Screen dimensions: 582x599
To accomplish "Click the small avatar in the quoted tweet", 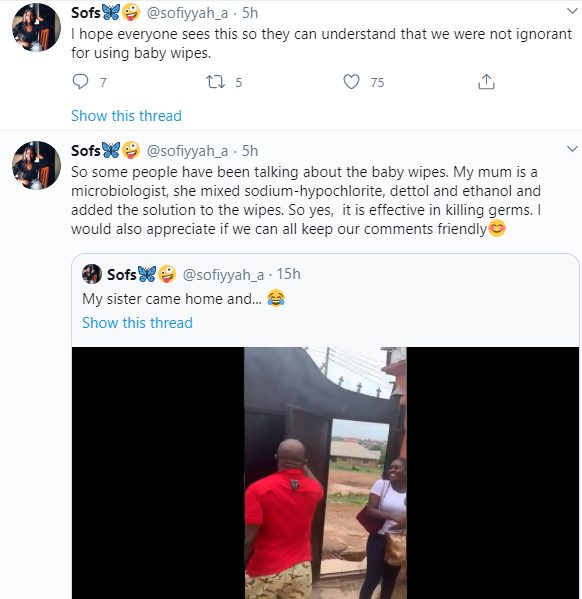I will [x=92, y=274].
